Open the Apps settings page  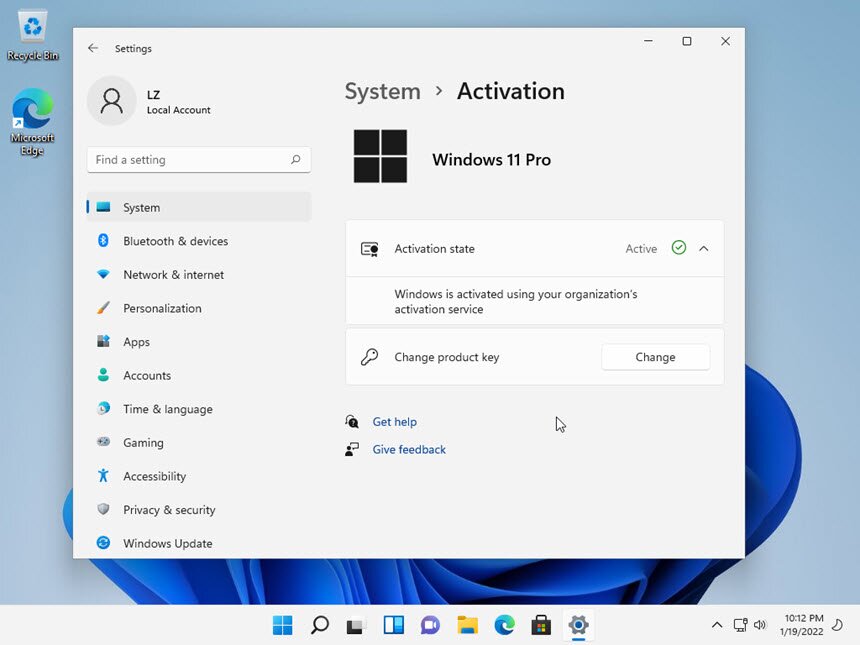pyautogui.click(x=199, y=342)
